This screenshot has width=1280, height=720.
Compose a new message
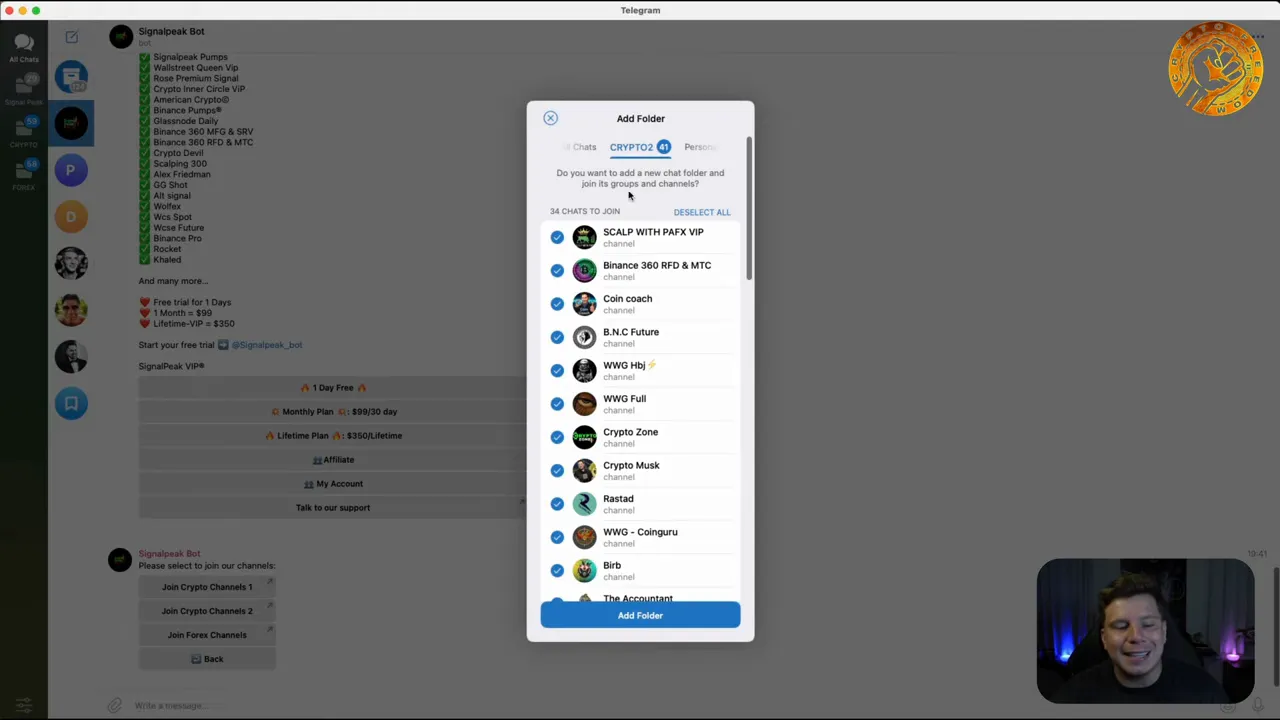click(x=71, y=37)
